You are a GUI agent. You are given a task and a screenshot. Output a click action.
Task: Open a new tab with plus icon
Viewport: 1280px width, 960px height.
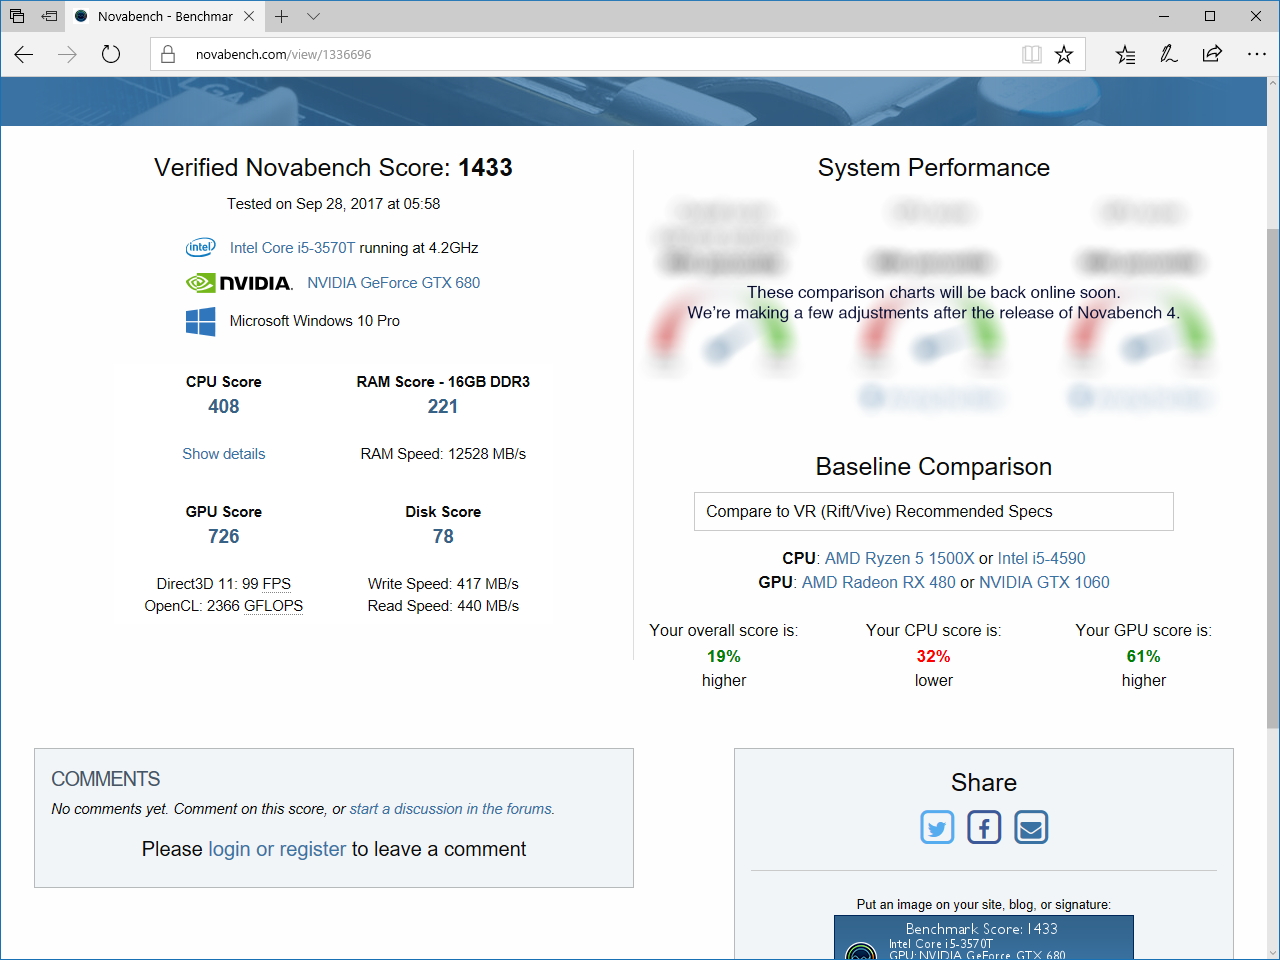282,16
